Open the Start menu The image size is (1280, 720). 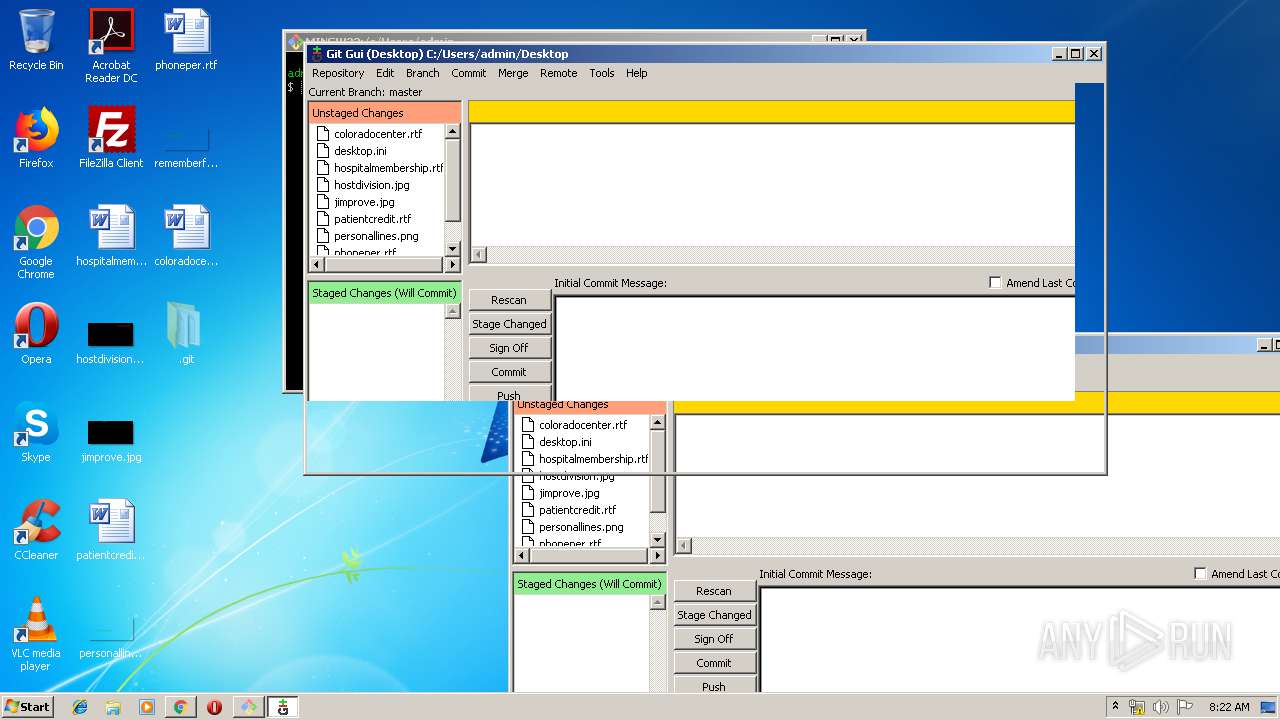[x=27, y=707]
